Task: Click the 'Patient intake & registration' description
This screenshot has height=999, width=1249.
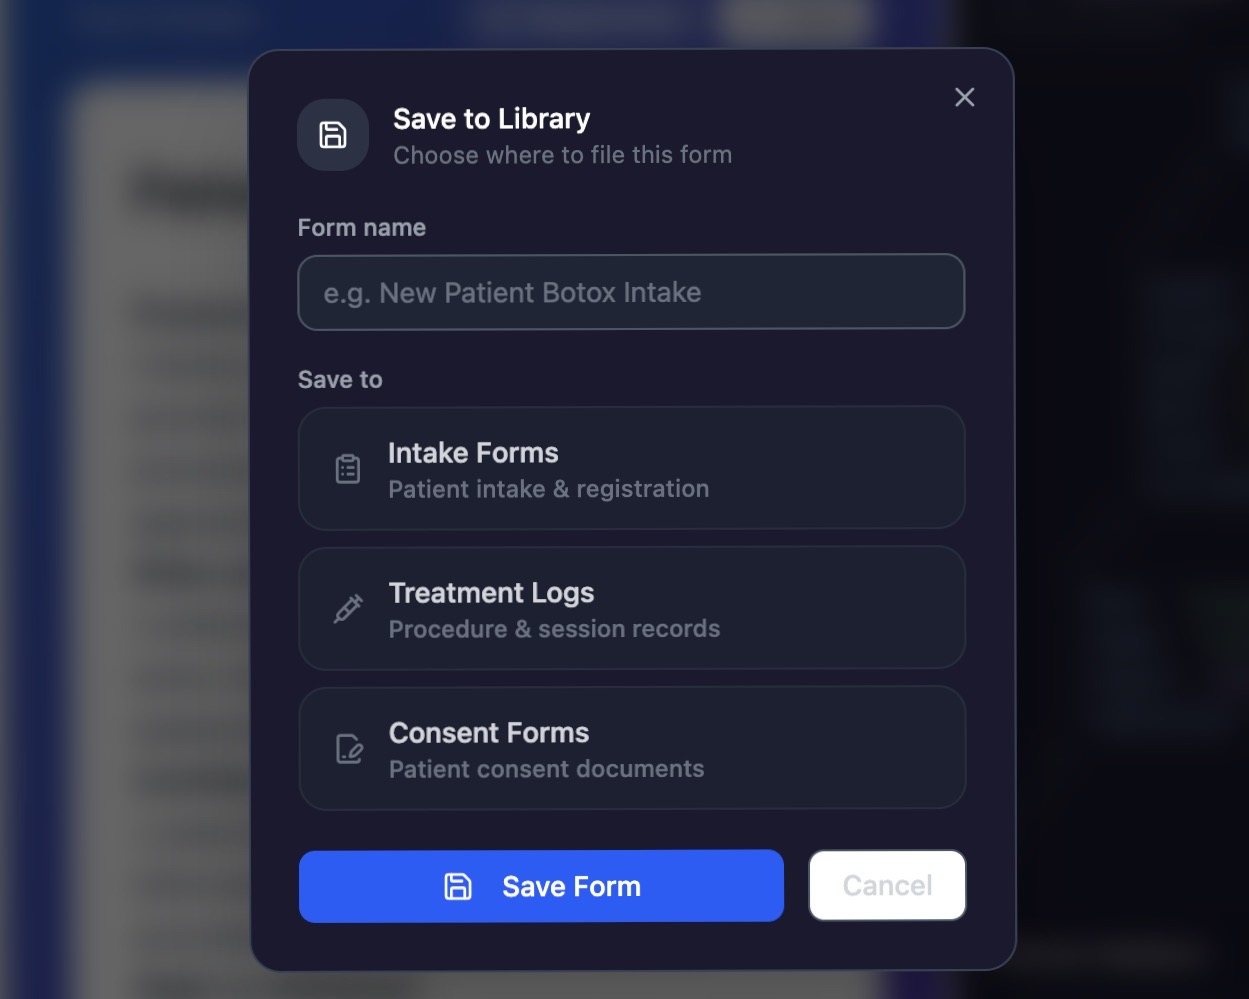Action: 548,489
